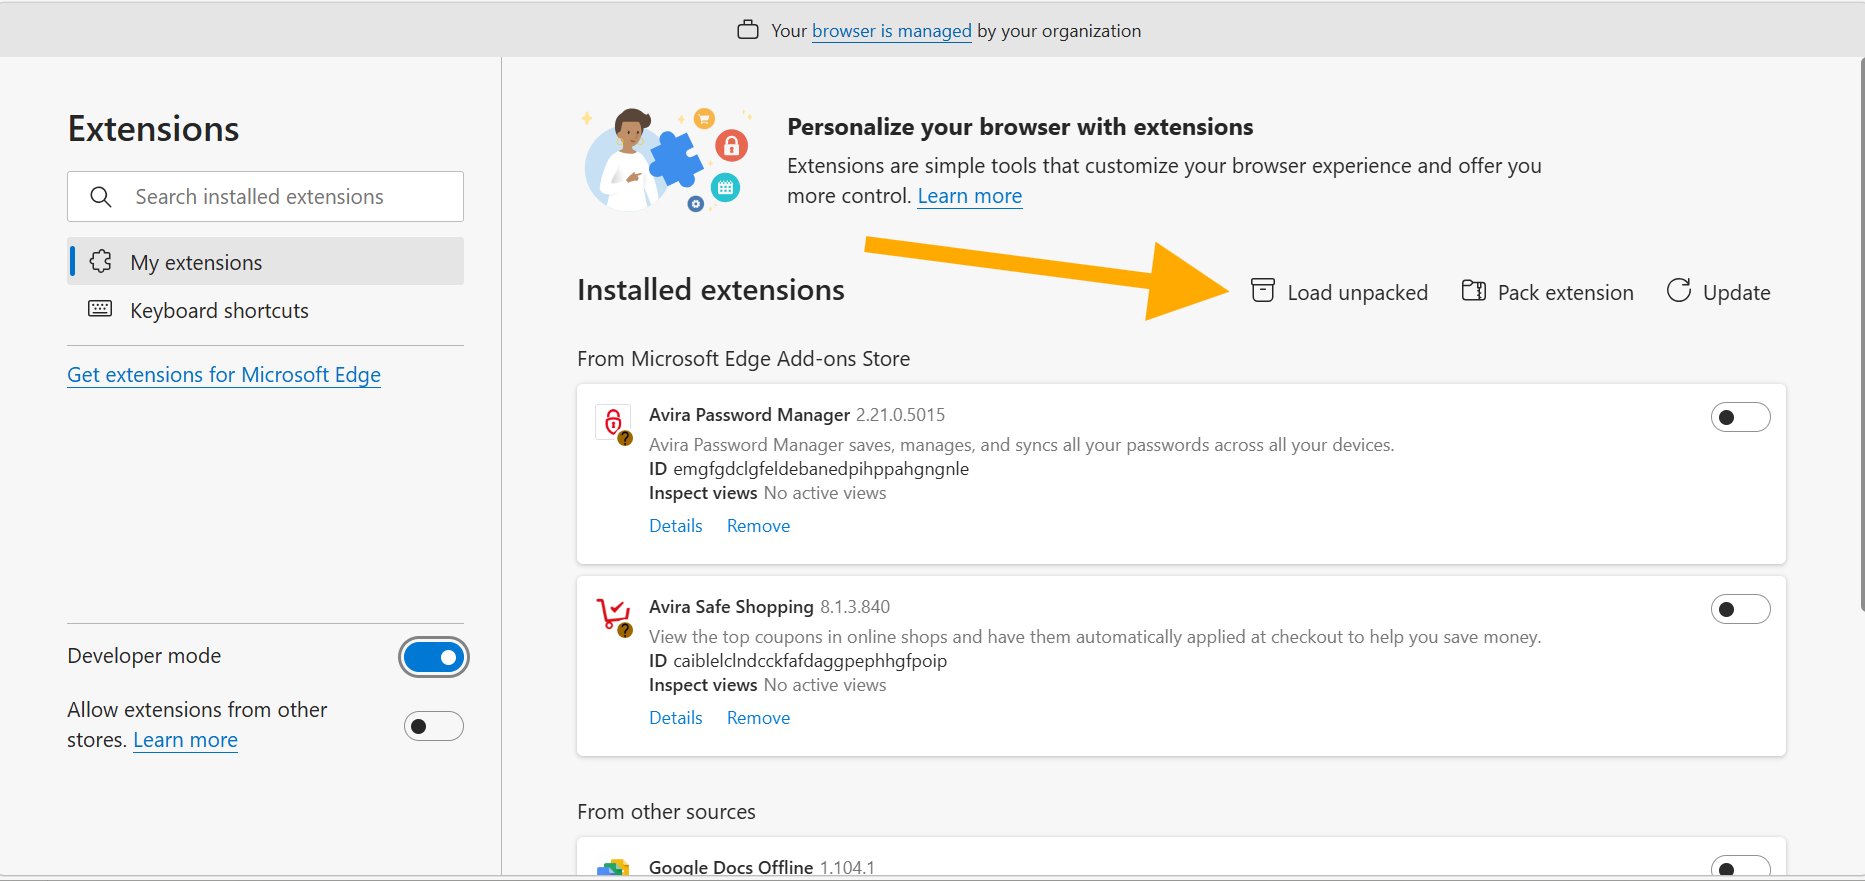The image size is (1865, 881).
Task: Click the Update button
Action: [x=1718, y=292]
